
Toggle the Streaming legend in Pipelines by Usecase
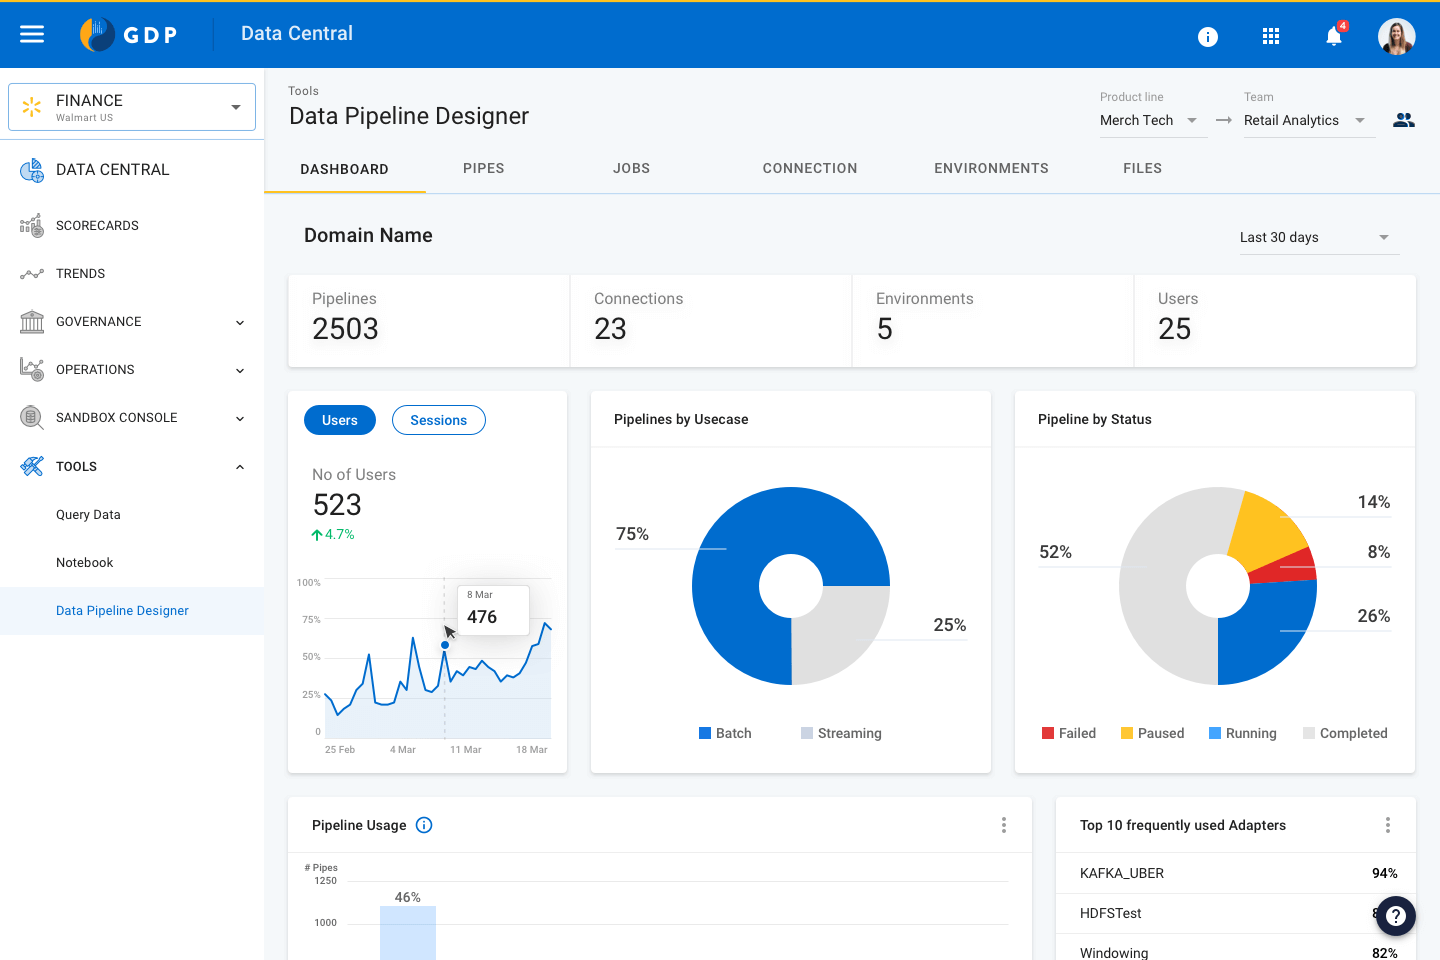click(841, 733)
